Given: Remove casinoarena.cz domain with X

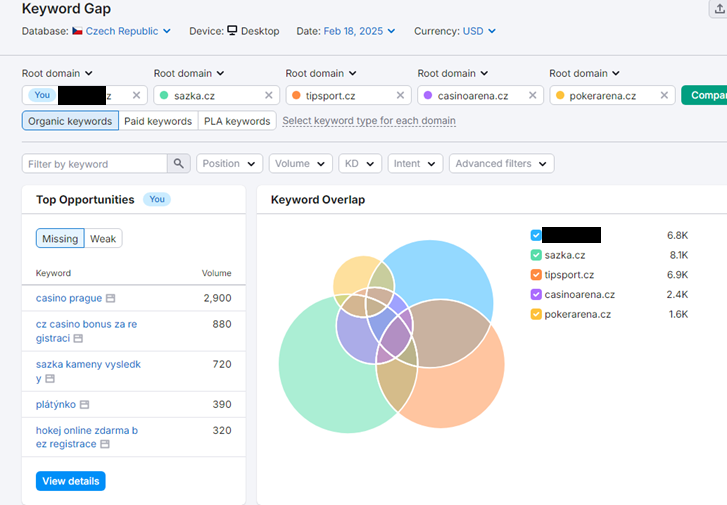Looking at the screenshot, I should click(x=532, y=95).
